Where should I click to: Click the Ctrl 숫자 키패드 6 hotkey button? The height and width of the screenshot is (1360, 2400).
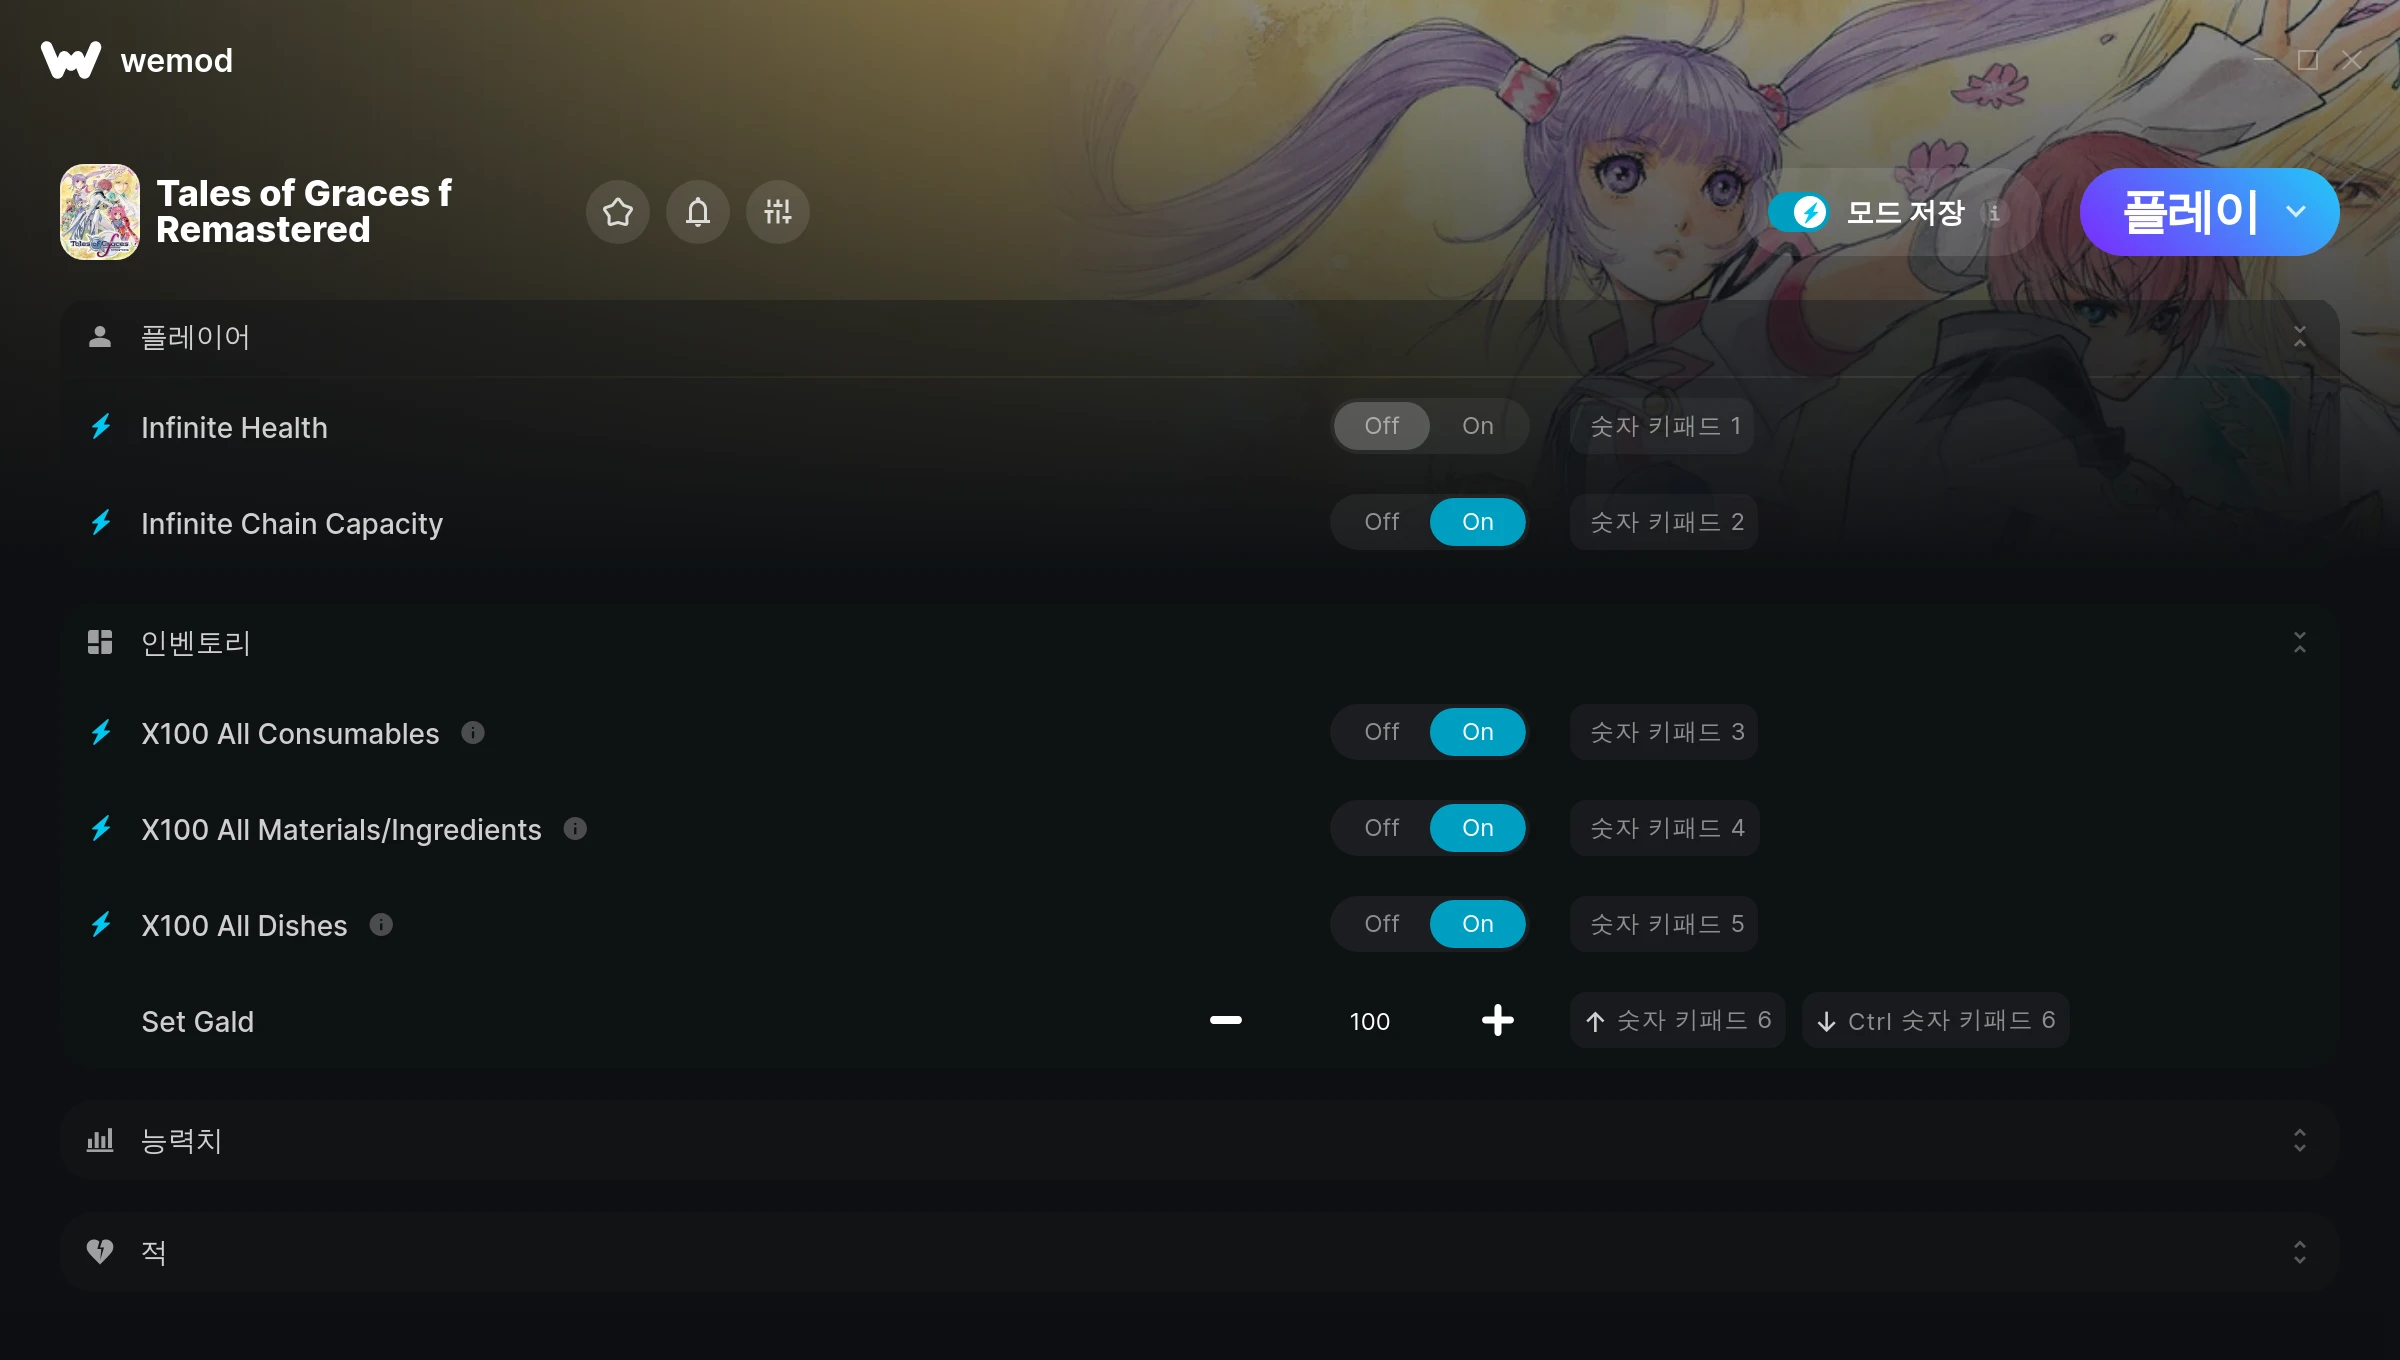click(x=1936, y=1020)
